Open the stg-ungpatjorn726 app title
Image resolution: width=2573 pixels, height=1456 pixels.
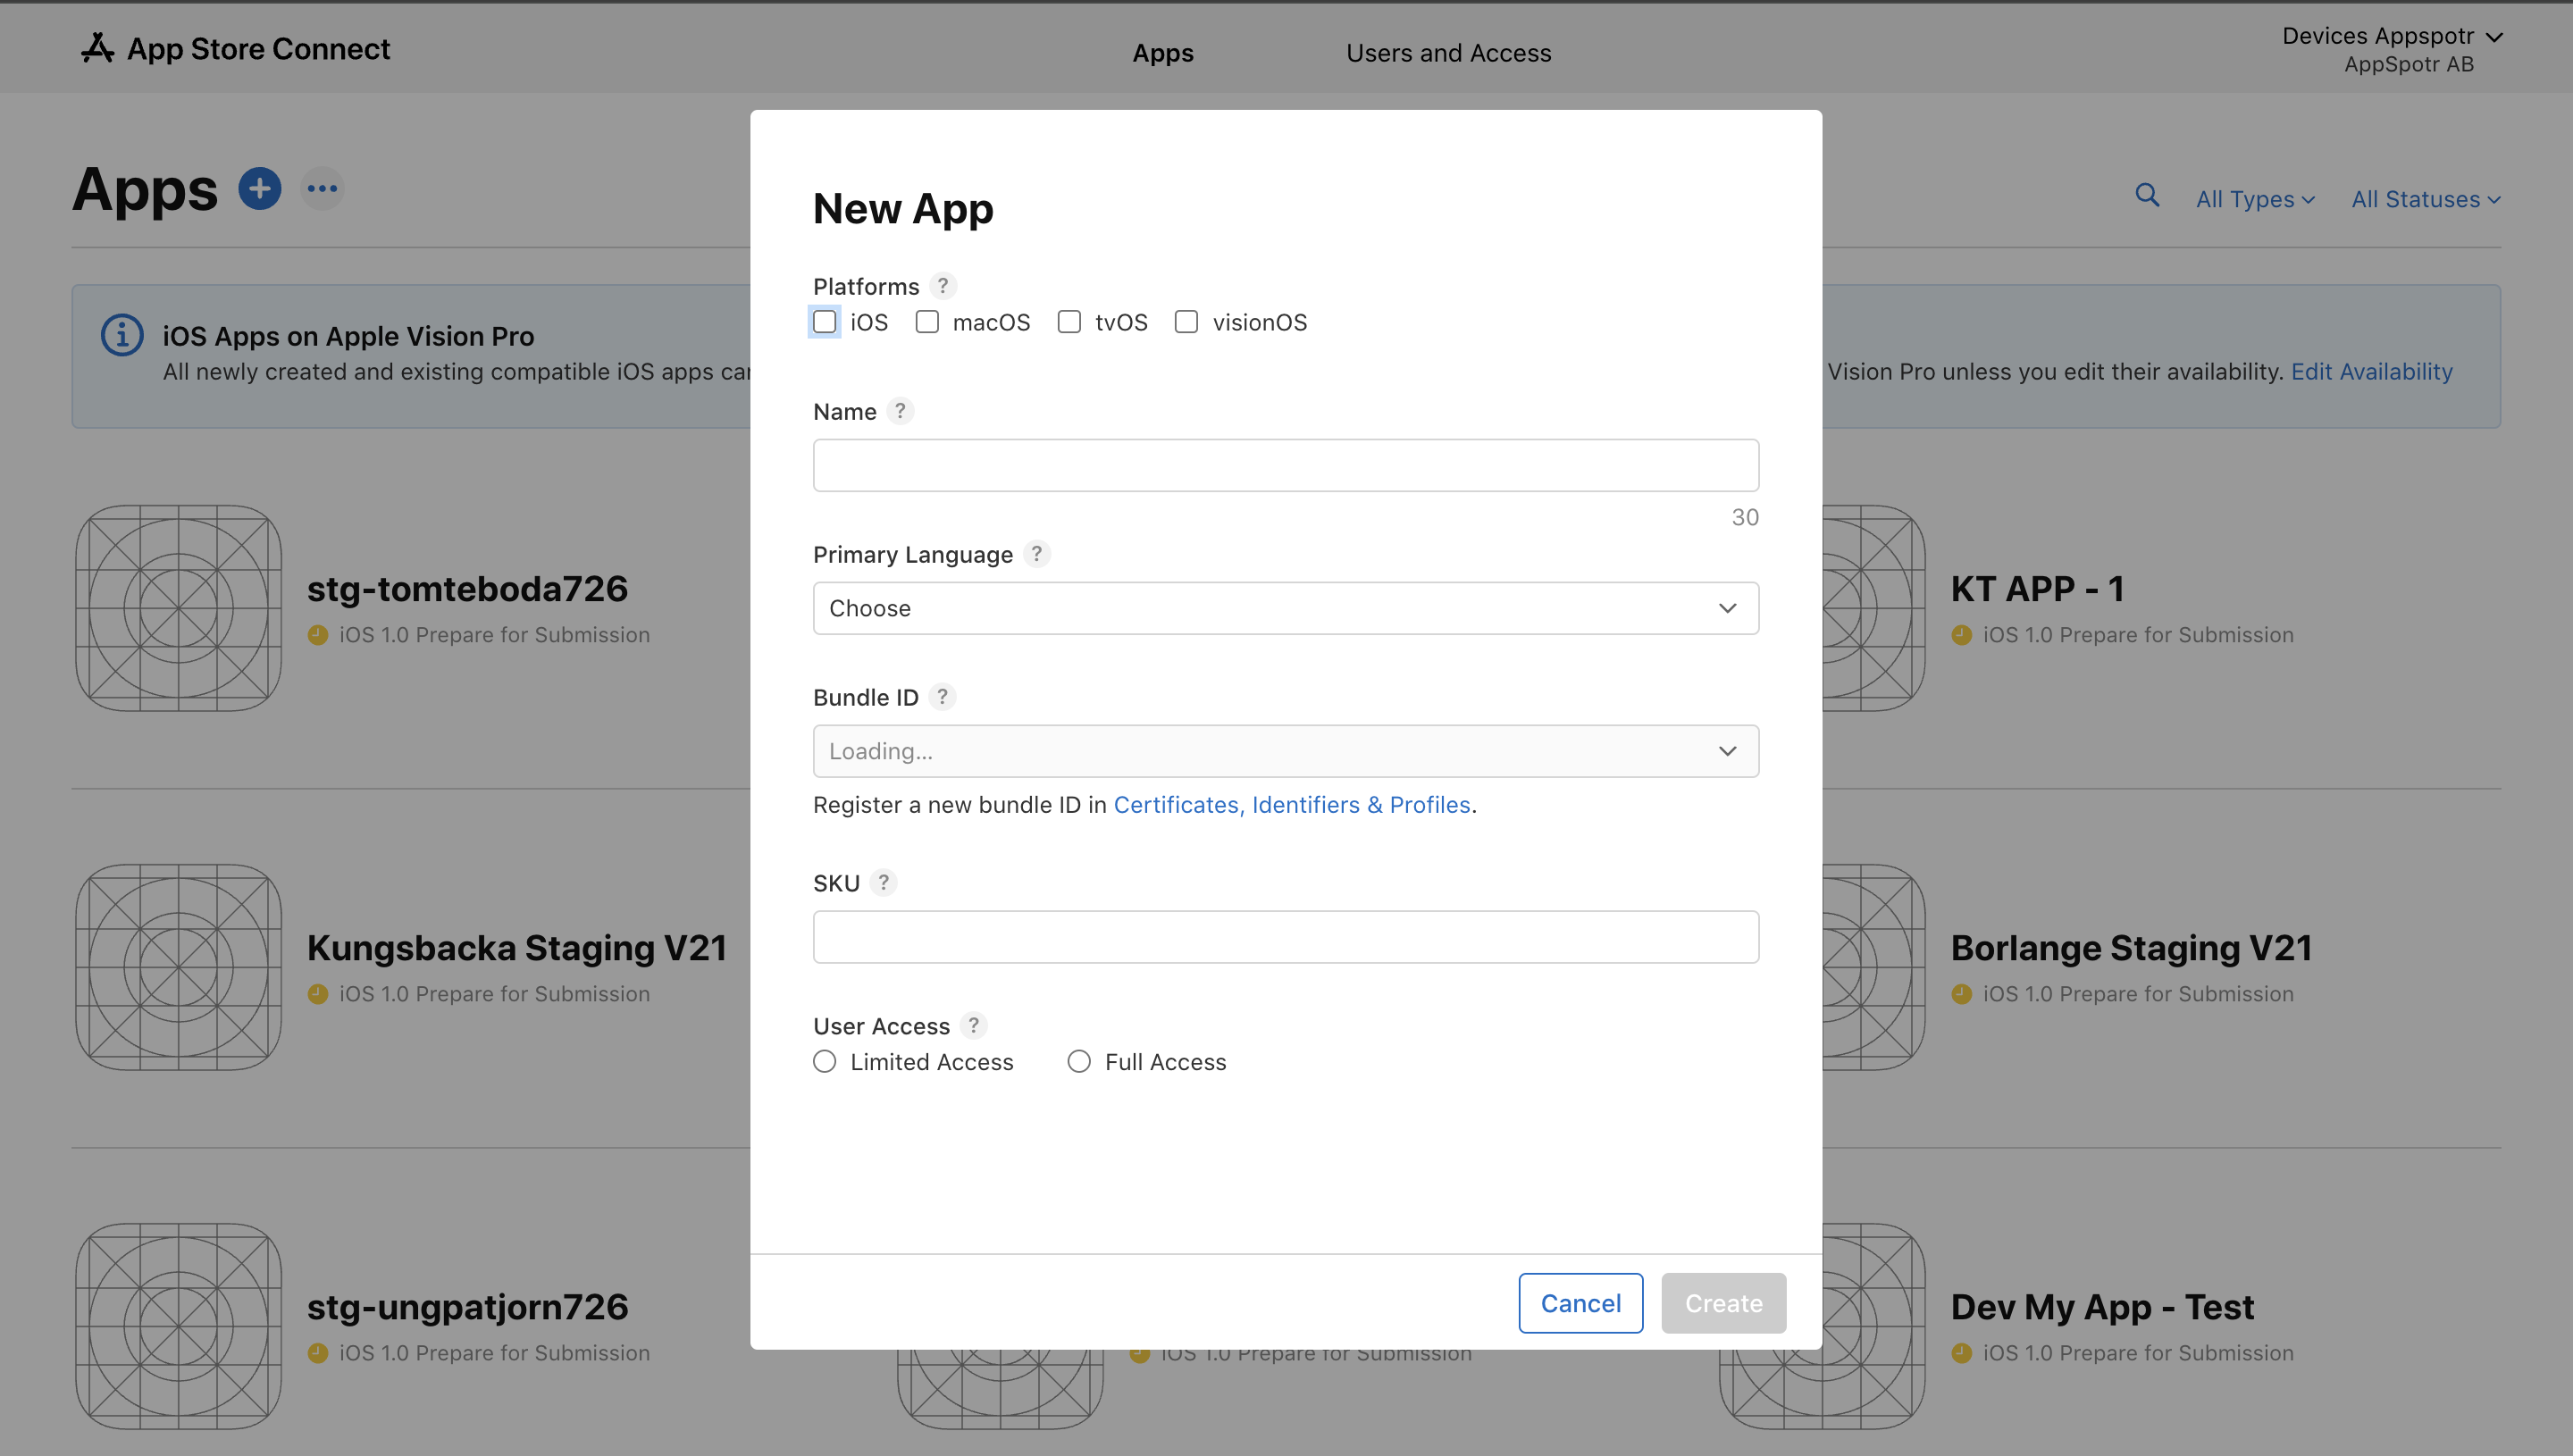(468, 1307)
